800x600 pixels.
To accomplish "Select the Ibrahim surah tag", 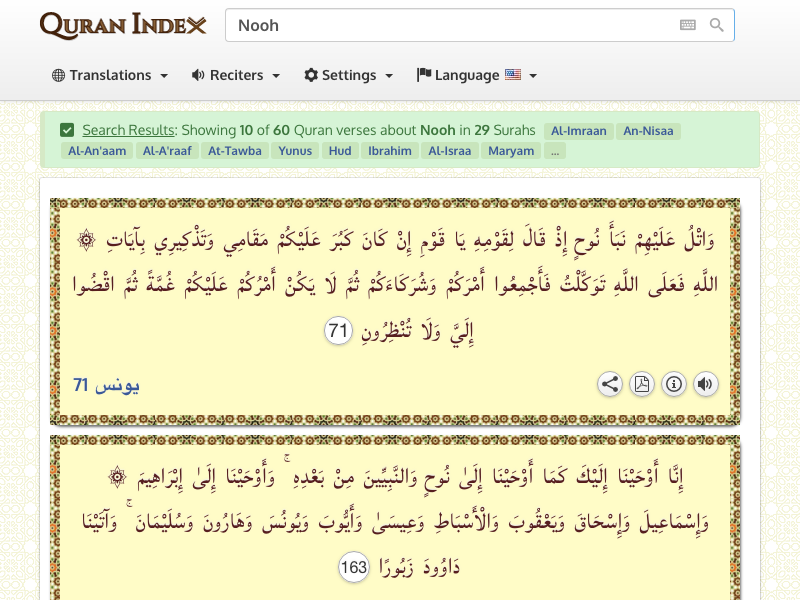I will tap(390, 151).
